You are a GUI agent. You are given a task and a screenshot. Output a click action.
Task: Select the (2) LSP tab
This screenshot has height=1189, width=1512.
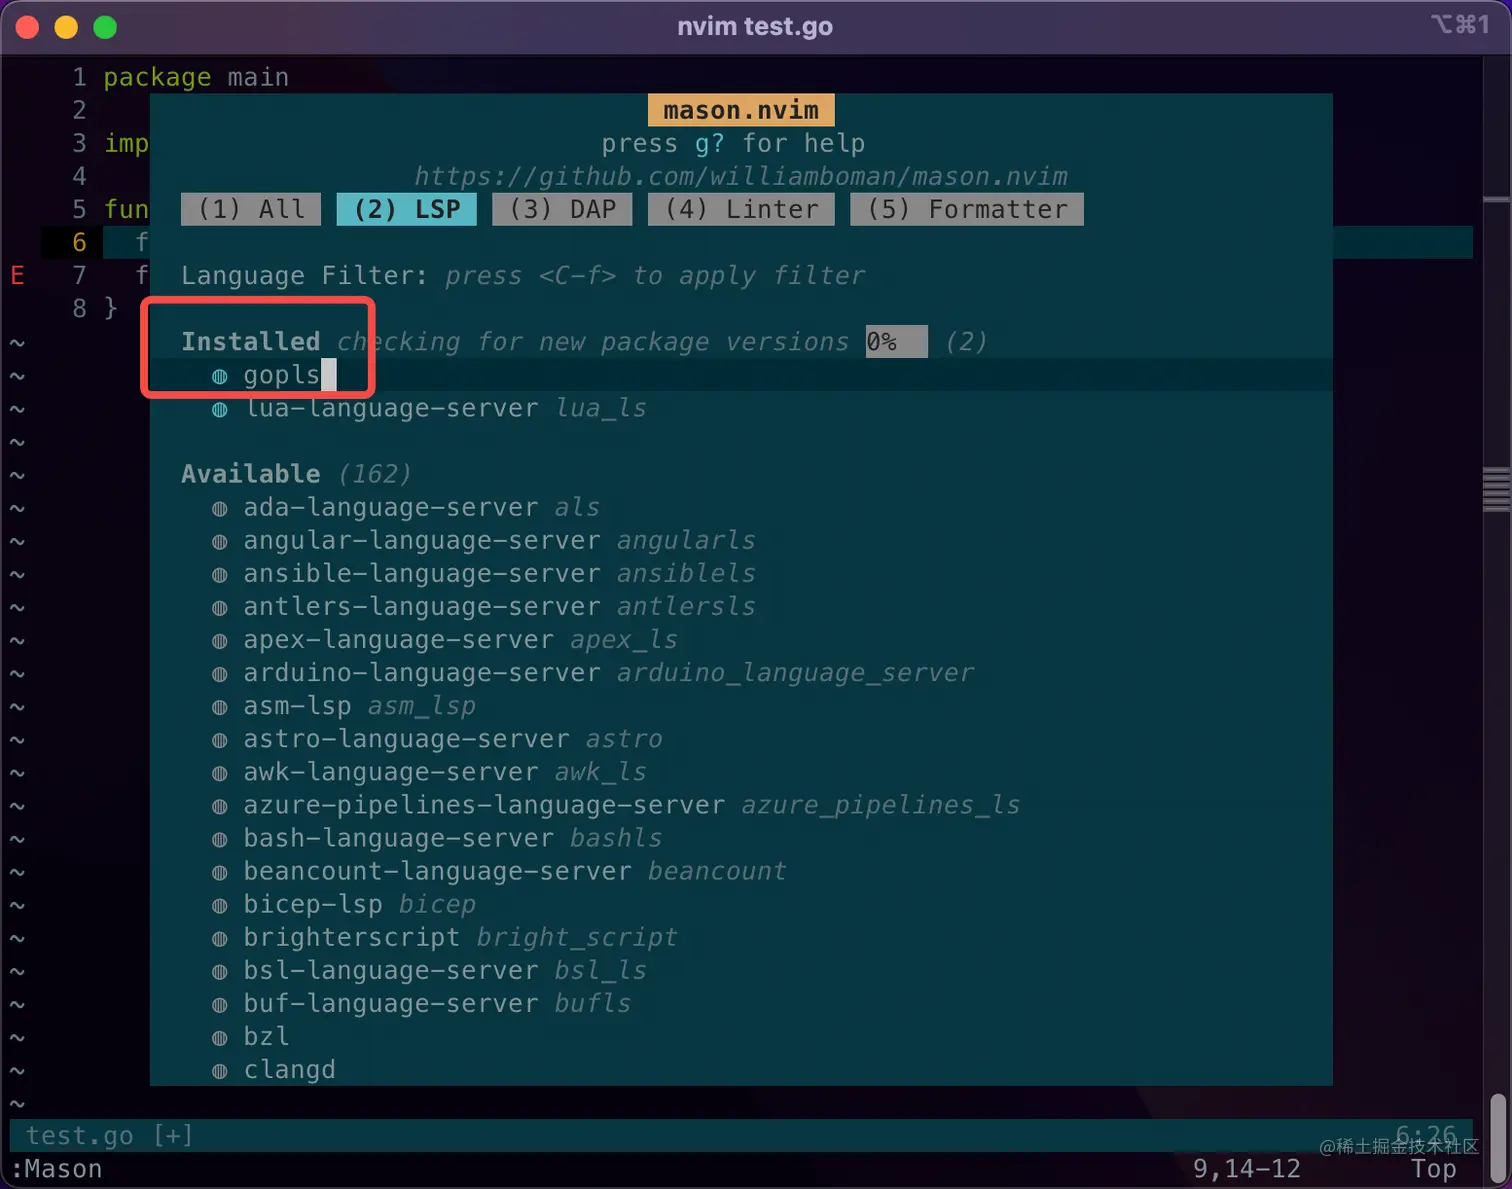pyautogui.click(x=407, y=209)
